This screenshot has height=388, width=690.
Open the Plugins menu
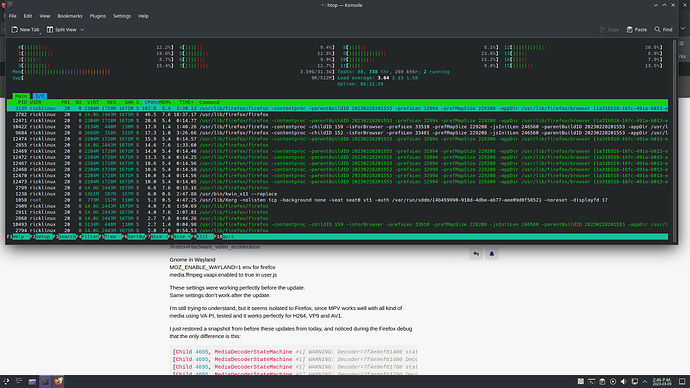click(98, 16)
